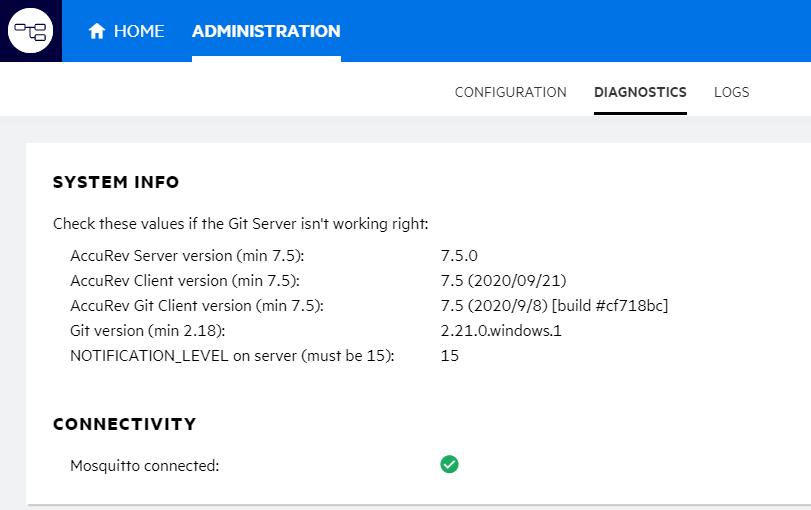The height and width of the screenshot is (510, 811).
Task: Click the 7.5.0 server version value
Action: [x=460, y=255]
